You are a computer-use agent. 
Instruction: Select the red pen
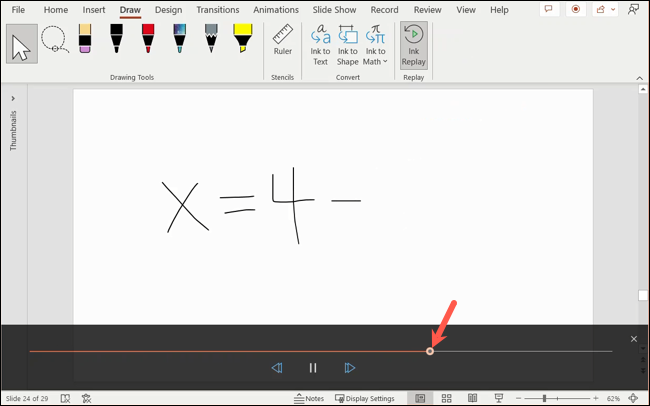(148, 39)
